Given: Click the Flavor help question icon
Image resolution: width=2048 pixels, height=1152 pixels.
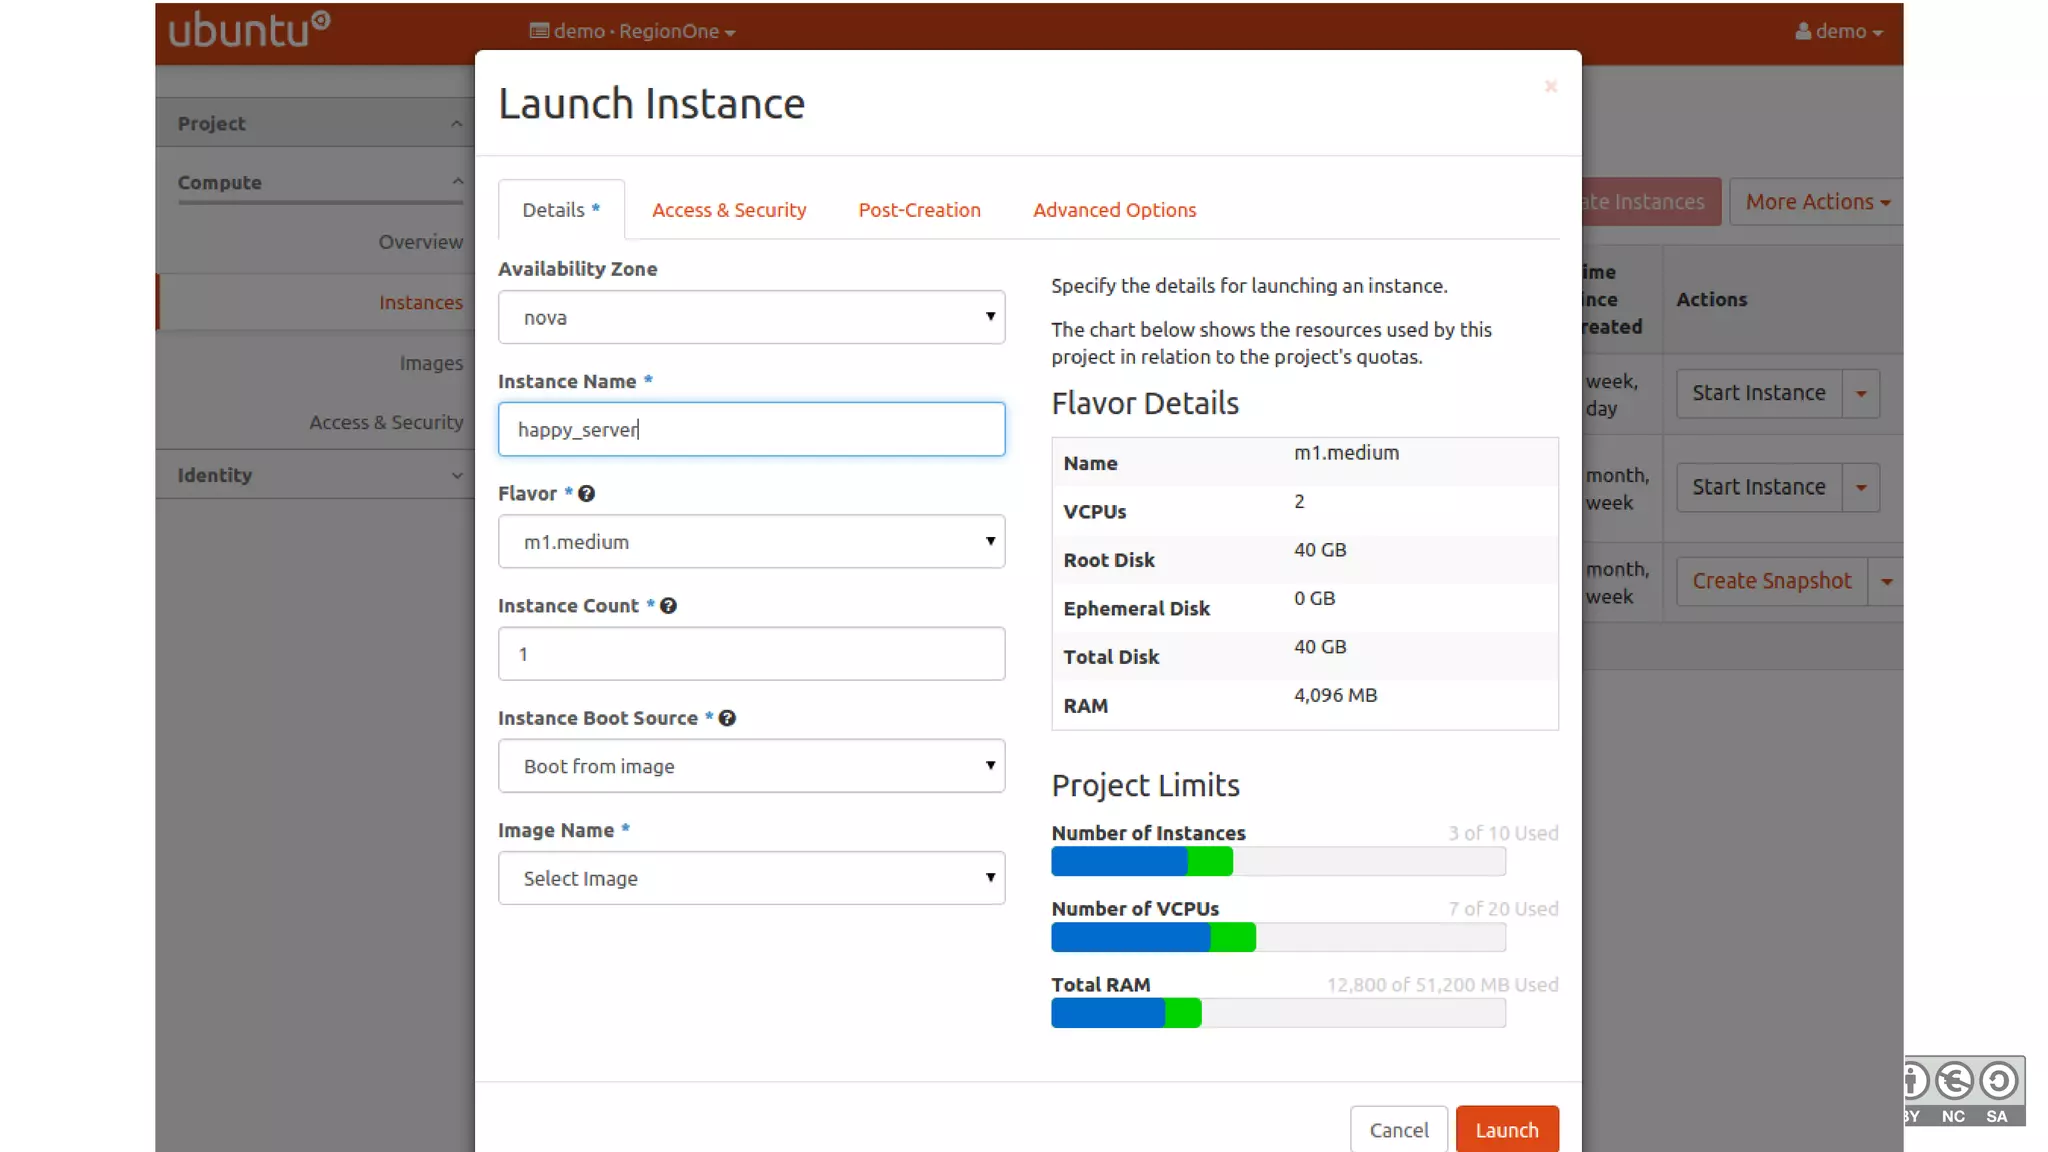Looking at the screenshot, I should [587, 494].
